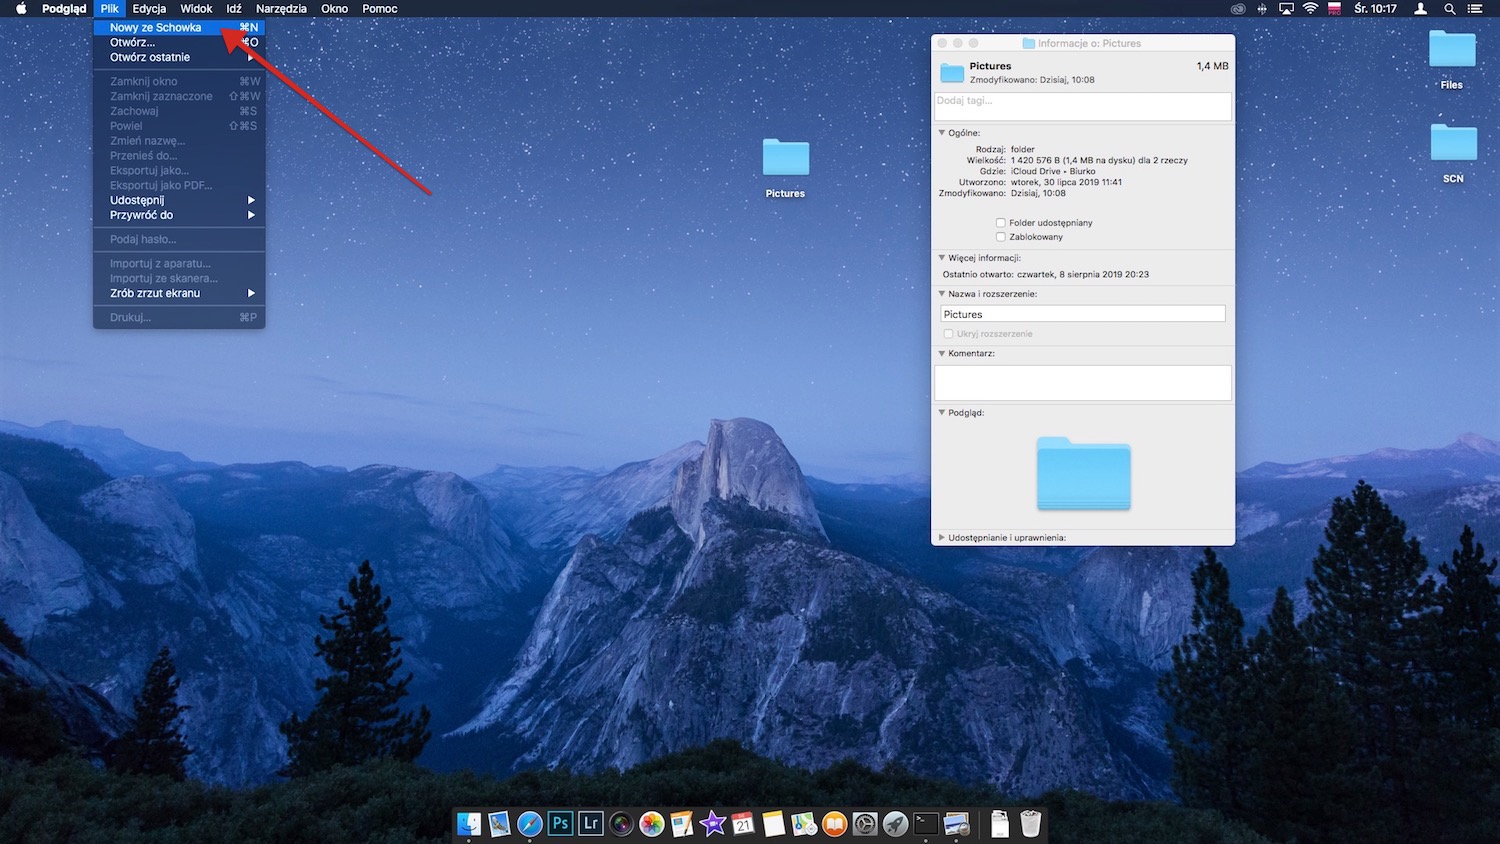Launch Adobe Lightroom from the Dock
The width and height of the screenshot is (1500, 844).
[x=590, y=823]
